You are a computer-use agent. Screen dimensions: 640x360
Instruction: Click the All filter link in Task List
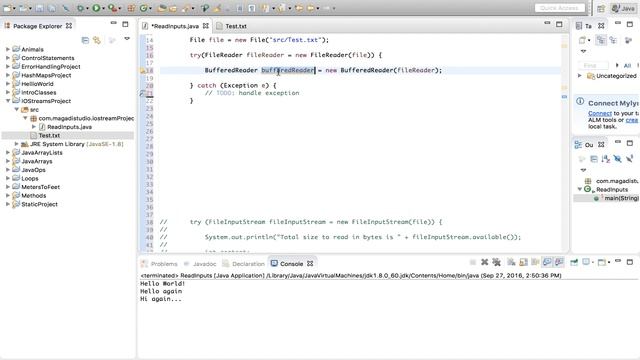pos(627,65)
